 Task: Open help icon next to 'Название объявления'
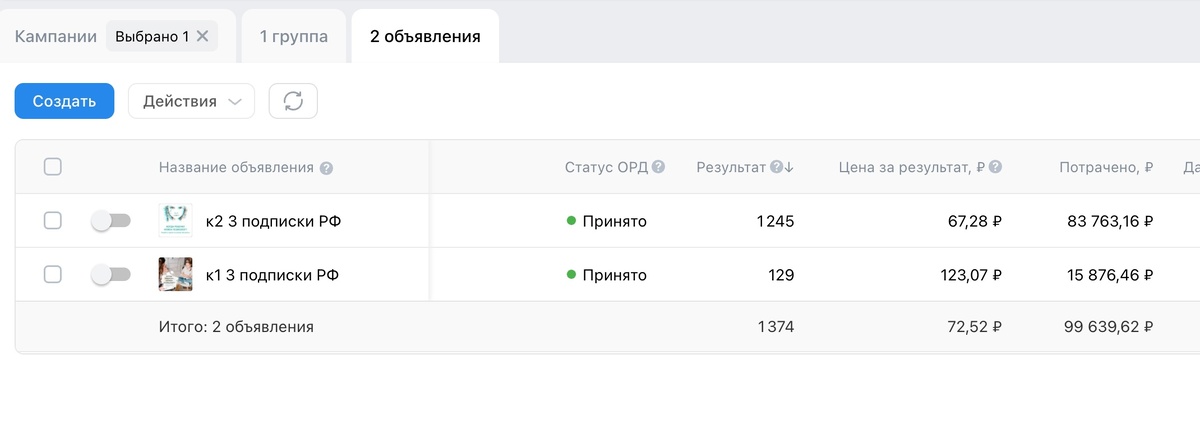326,168
